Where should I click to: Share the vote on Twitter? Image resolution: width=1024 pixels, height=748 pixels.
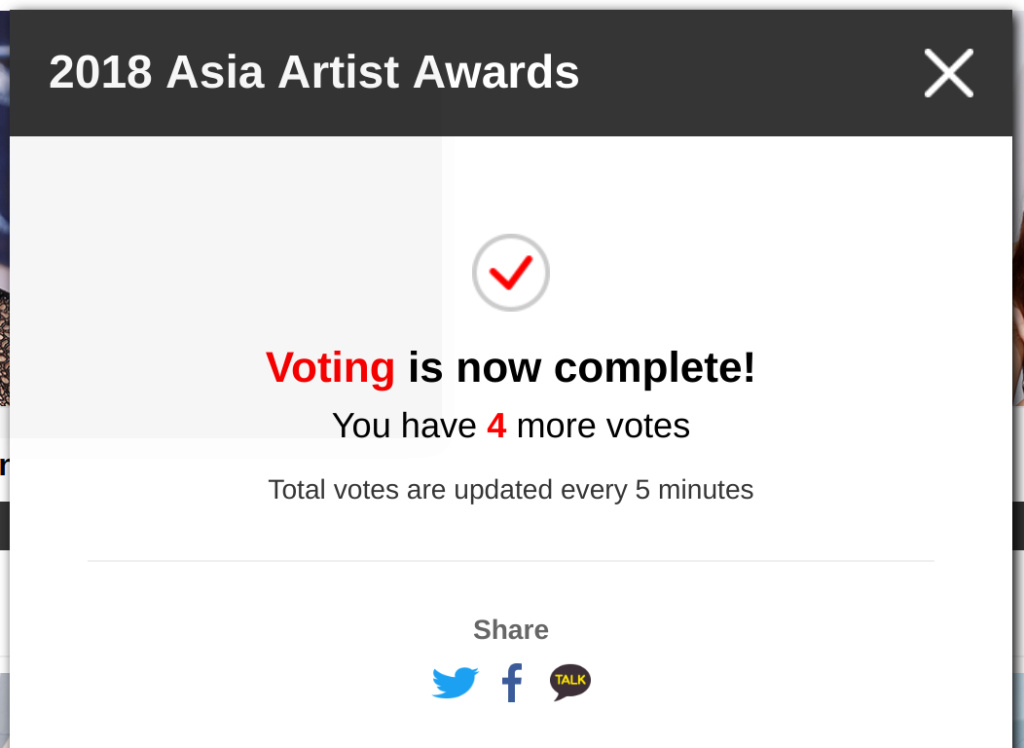pos(455,683)
